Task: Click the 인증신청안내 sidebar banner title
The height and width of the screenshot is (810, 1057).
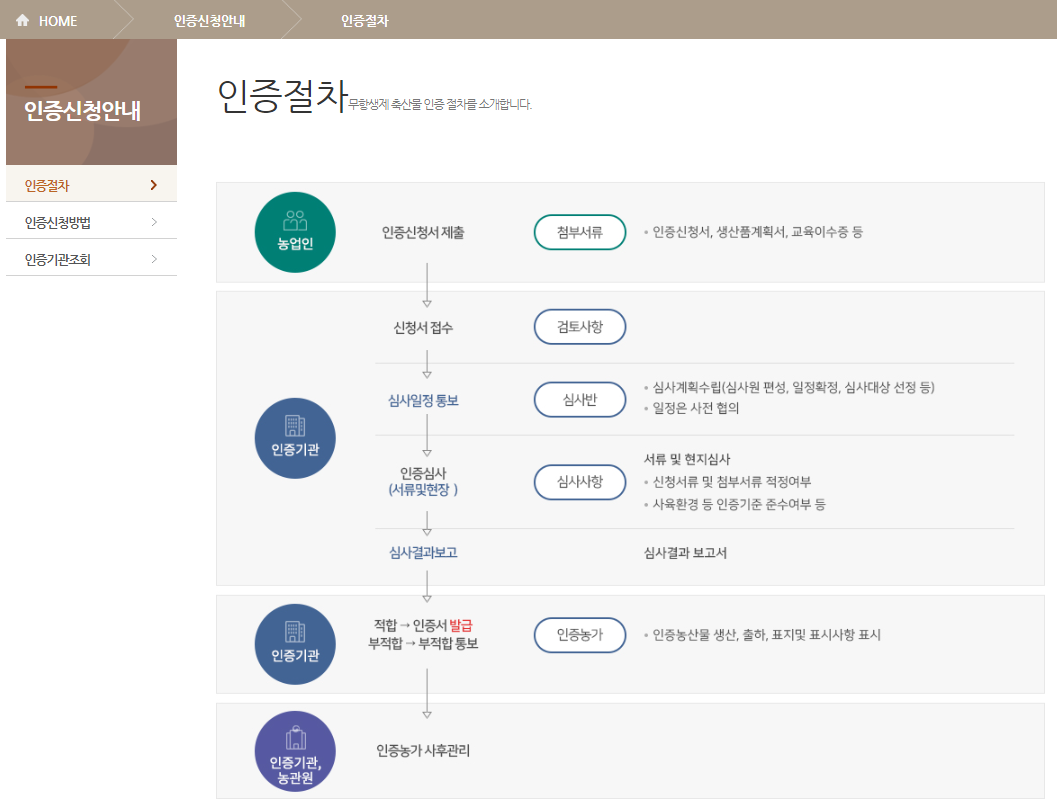Action: tap(83, 111)
